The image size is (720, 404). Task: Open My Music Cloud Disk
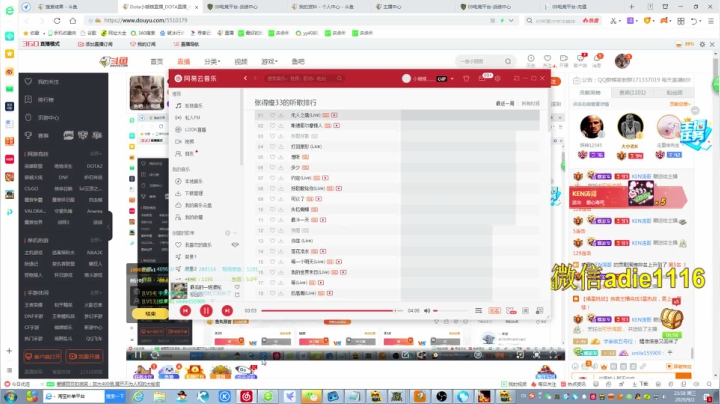pos(193,205)
